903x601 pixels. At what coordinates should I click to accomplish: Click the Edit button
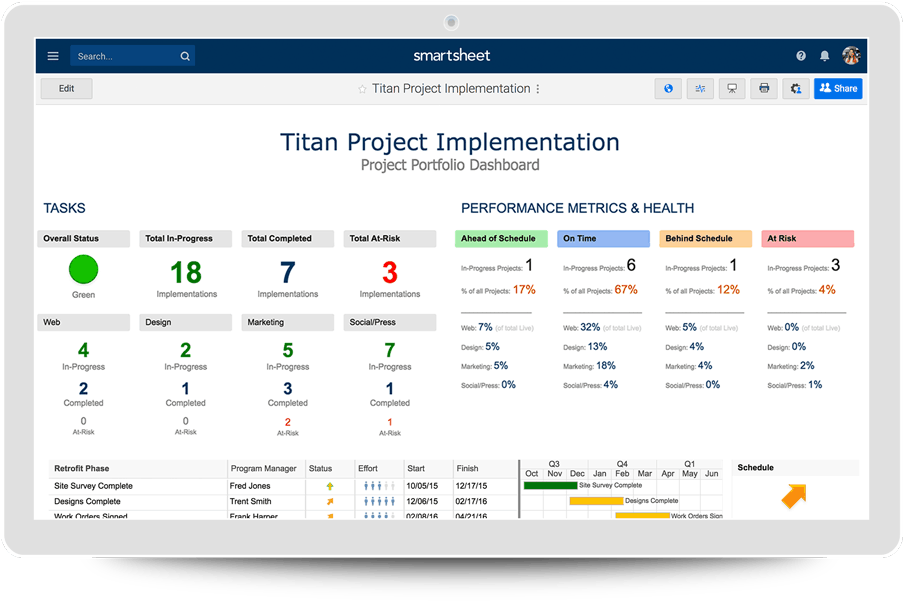tap(66, 89)
